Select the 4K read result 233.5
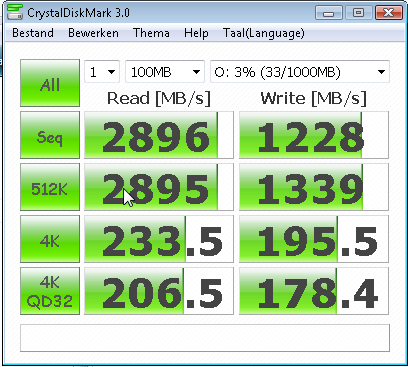The image size is (408, 367). click(159, 239)
